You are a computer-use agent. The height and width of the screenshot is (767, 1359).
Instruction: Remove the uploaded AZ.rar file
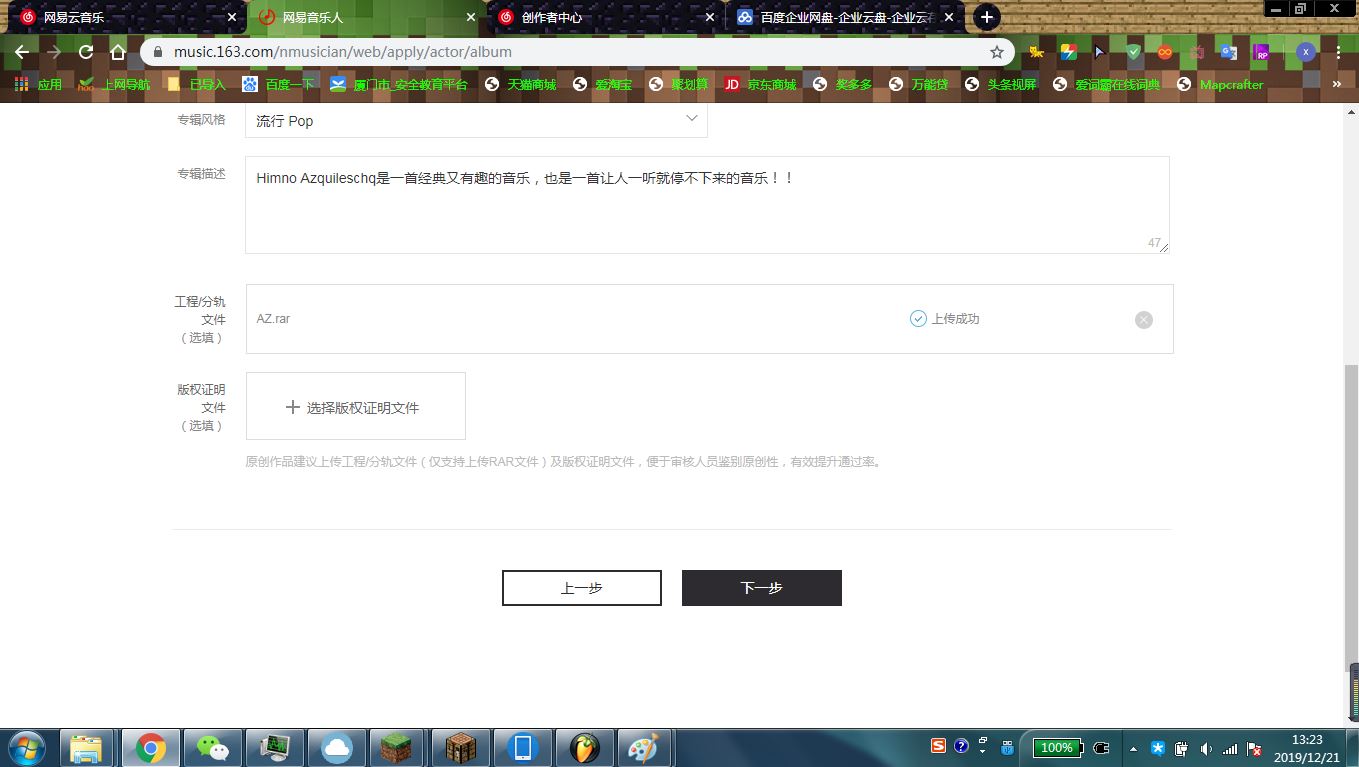pos(1143,319)
